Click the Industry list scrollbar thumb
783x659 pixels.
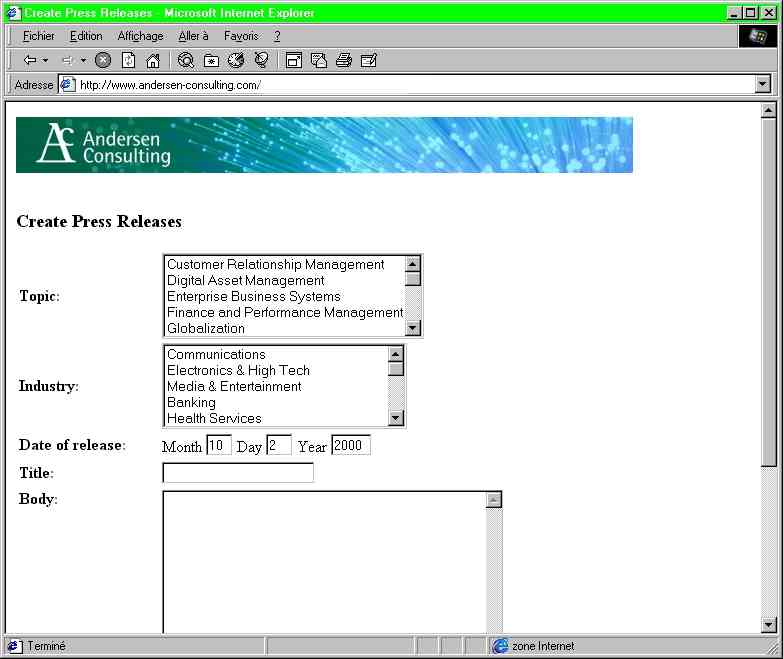point(395,368)
